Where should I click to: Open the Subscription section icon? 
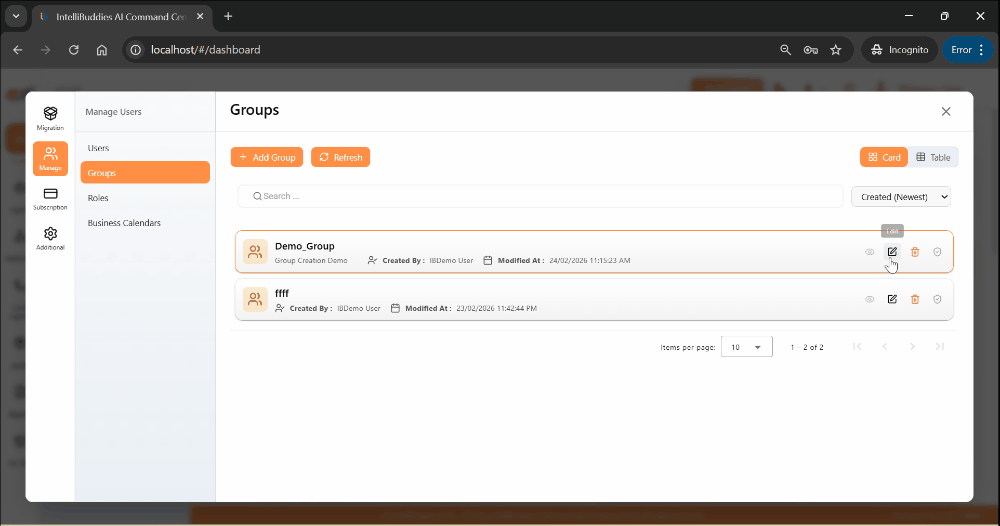coord(50,198)
